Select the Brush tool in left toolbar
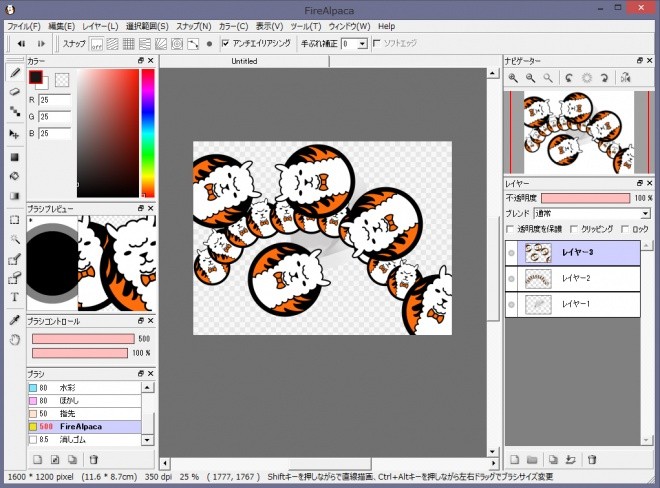 (15, 73)
